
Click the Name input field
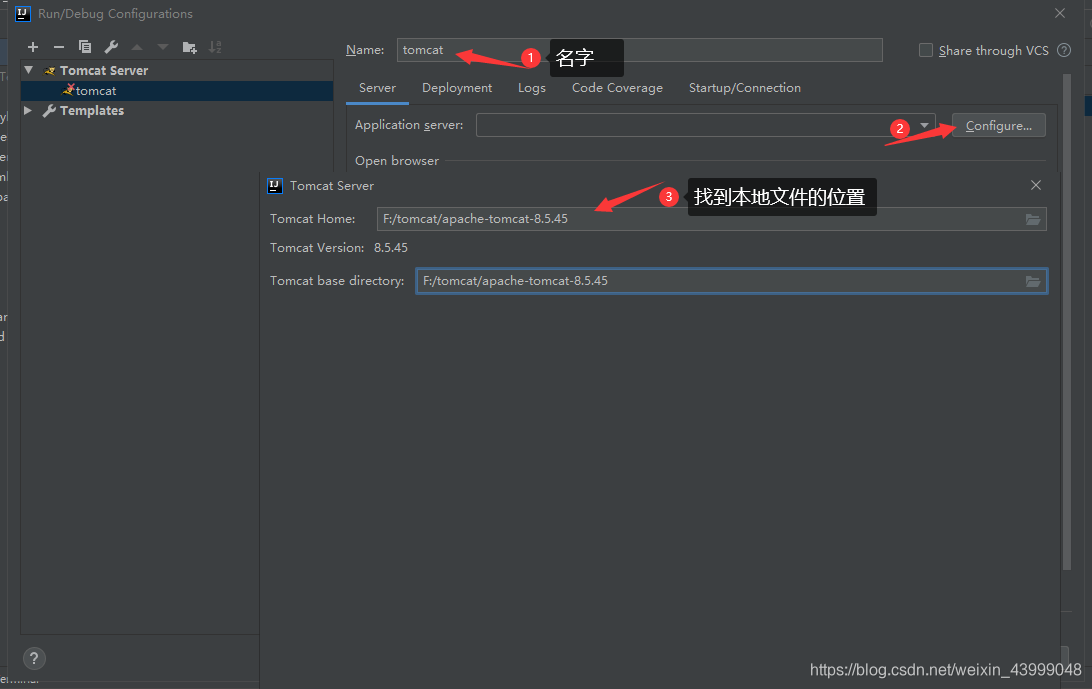point(639,50)
